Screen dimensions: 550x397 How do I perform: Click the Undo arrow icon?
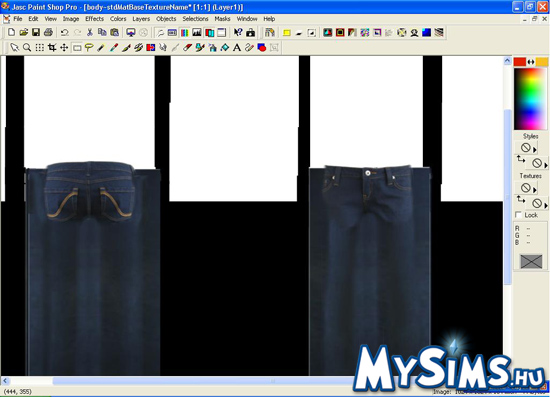tap(65, 33)
